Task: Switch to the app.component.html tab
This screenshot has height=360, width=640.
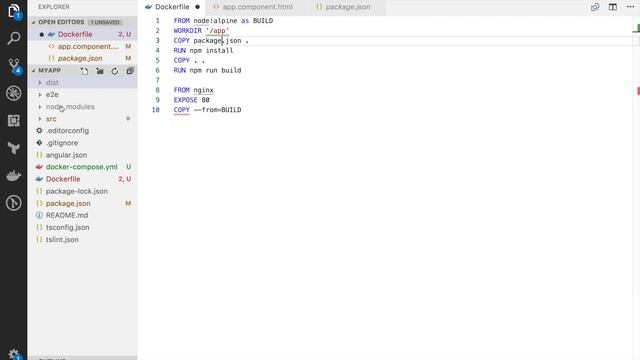Action: click(257, 7)
